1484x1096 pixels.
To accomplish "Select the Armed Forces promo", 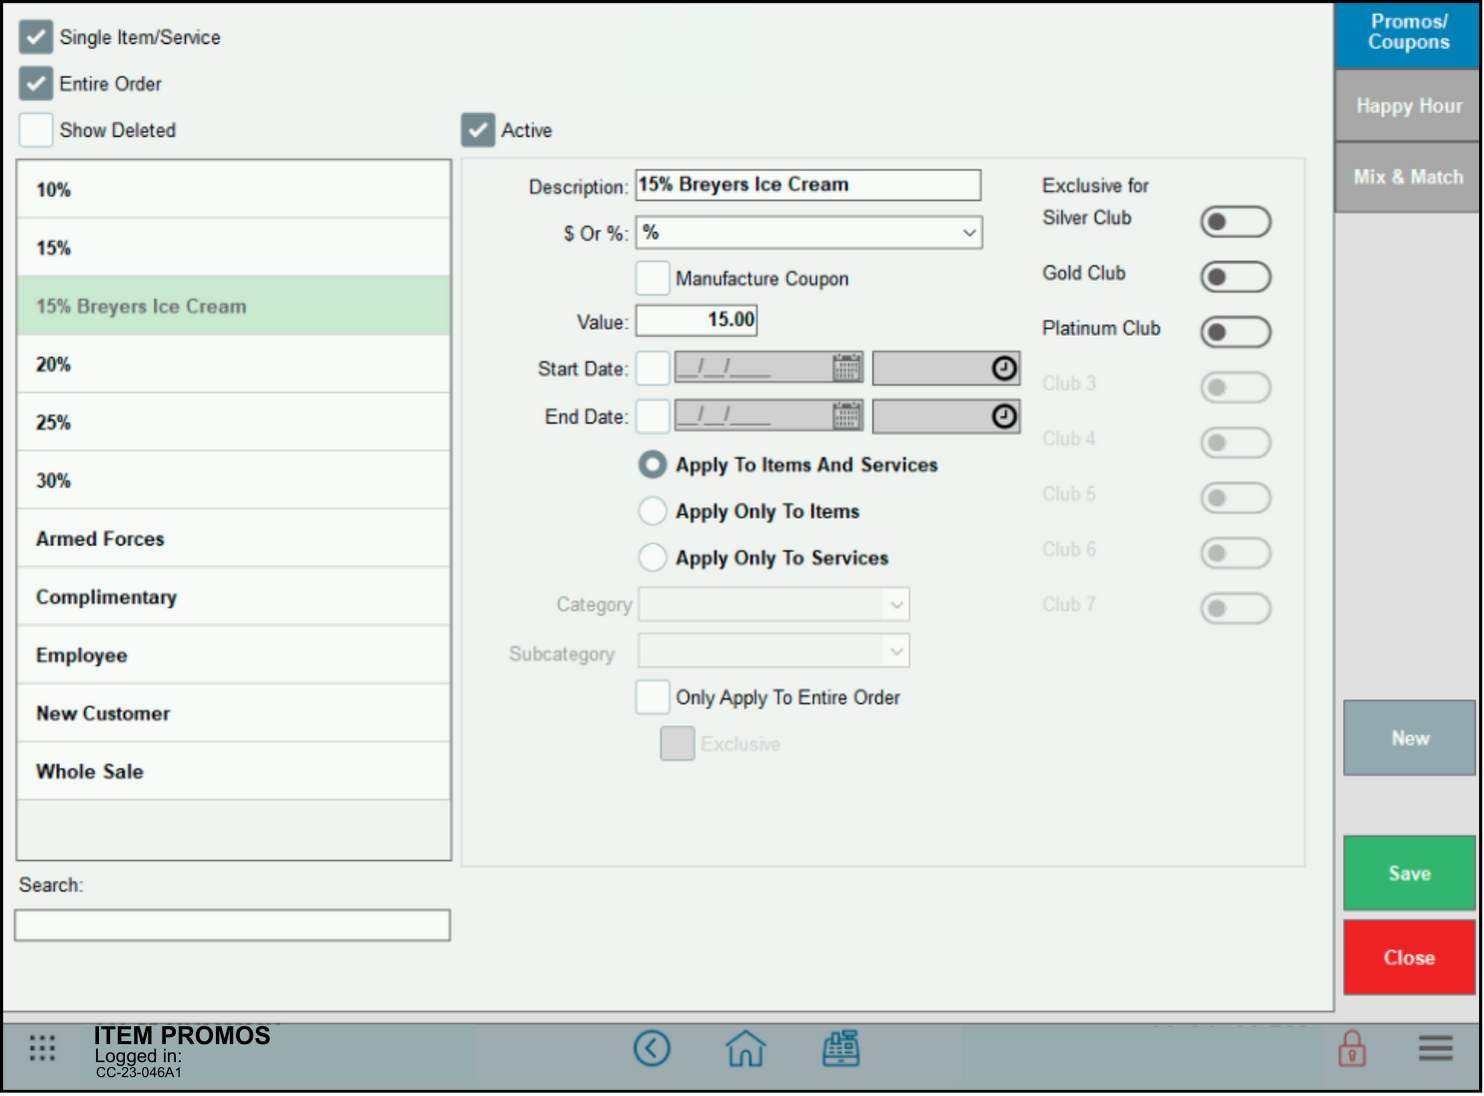I will tap(233, 539).
